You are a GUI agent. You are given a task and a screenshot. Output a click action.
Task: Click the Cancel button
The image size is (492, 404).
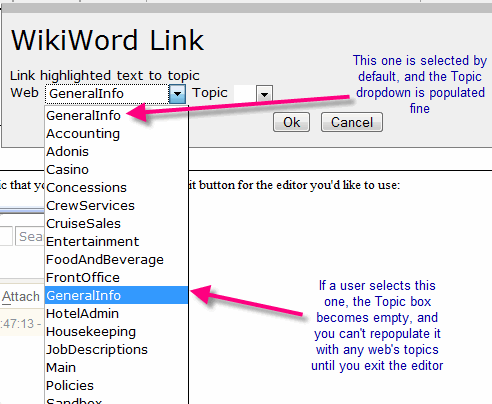[x=352, y=122]
